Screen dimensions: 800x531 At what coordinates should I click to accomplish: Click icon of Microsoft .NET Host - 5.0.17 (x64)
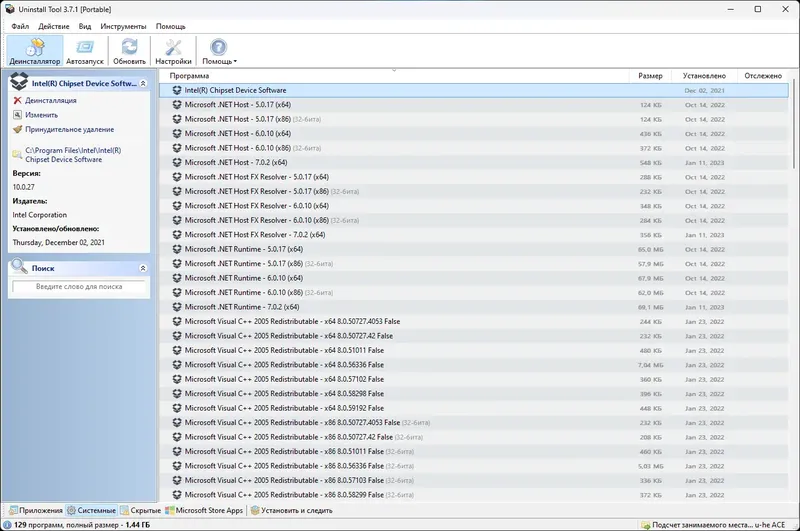pyautogui.click(x=177, y=105)
